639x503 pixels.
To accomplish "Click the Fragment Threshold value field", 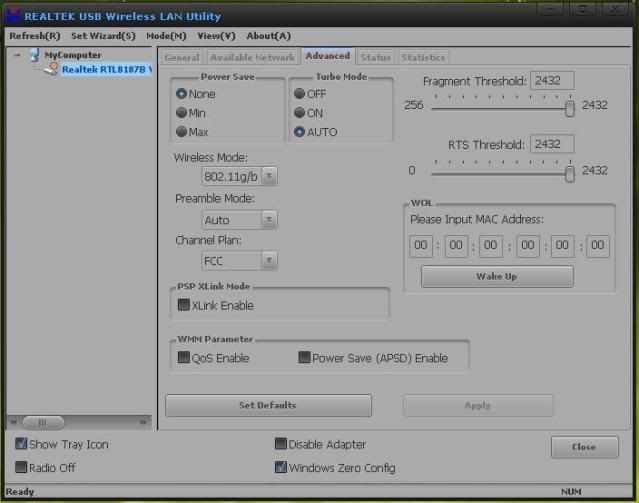I will 552,80.
